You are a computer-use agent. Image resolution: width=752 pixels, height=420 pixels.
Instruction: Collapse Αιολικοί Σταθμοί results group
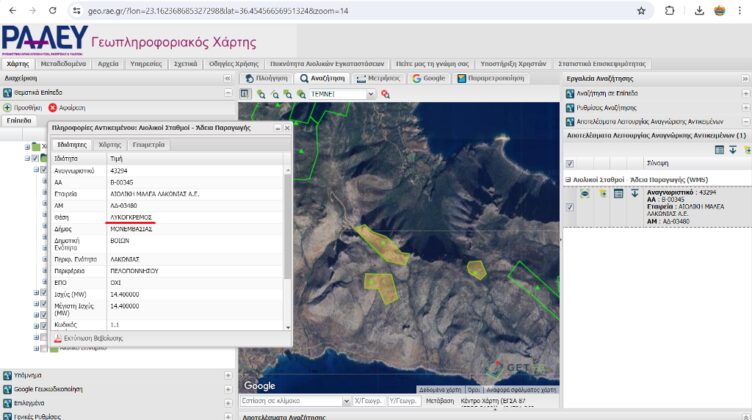pyautogui.click(x=568, y=180)
